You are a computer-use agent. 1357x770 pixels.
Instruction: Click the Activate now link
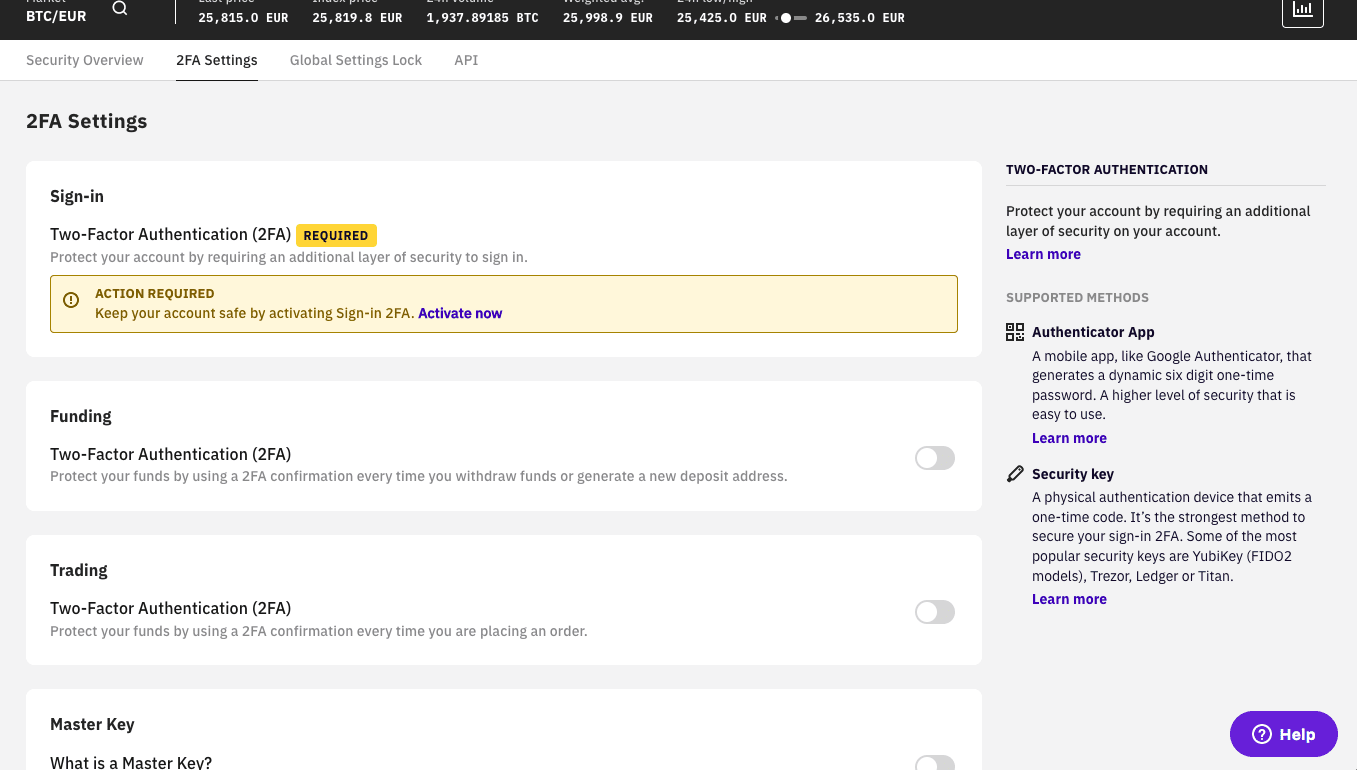460,313
